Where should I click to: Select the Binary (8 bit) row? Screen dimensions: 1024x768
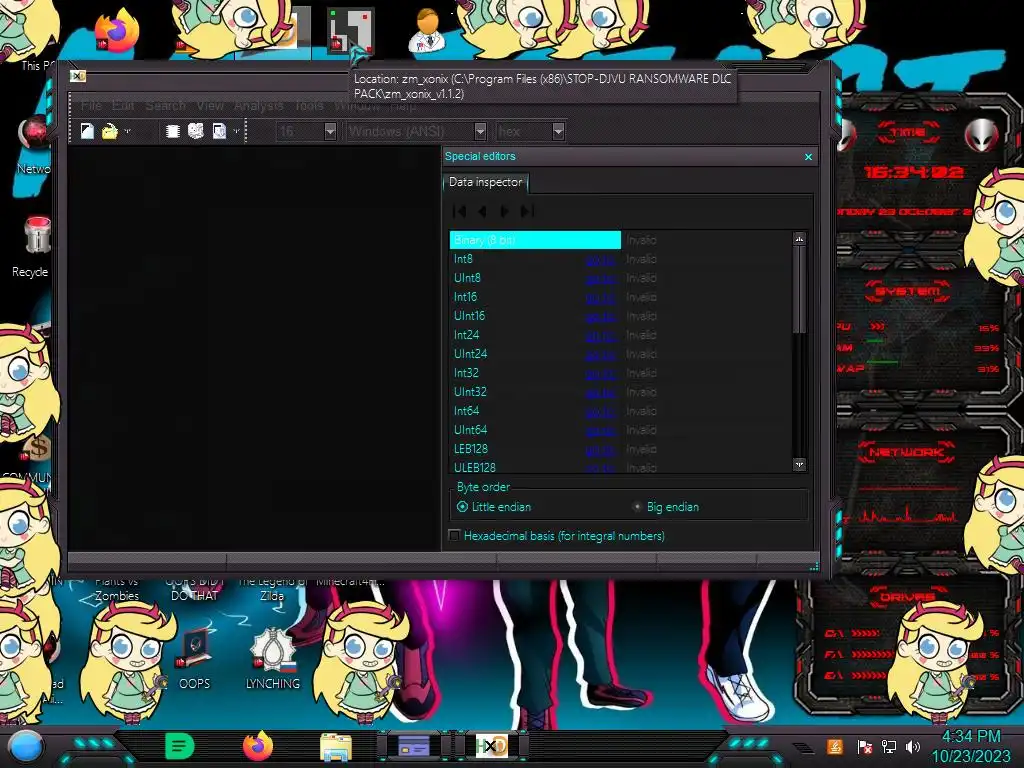point(535,240)
